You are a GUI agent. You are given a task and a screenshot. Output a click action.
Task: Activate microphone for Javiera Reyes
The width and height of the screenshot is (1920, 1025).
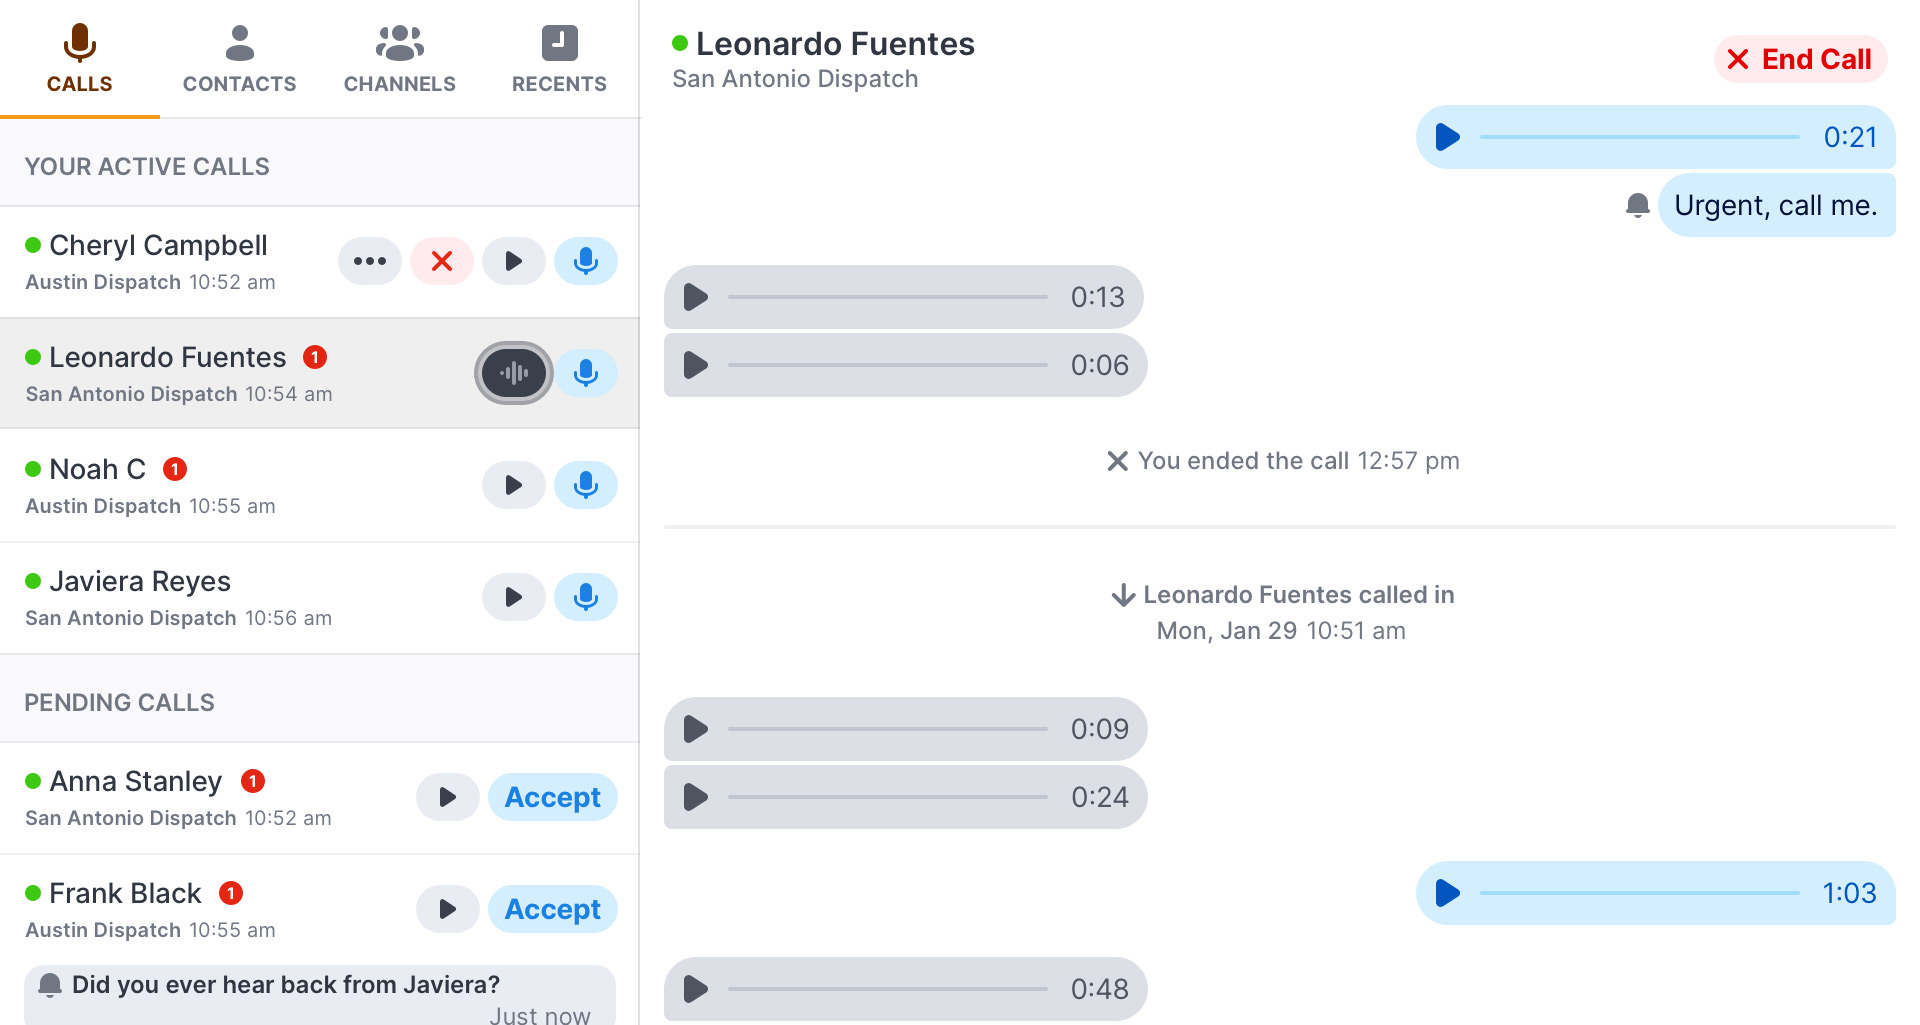(x=586, y=597)
